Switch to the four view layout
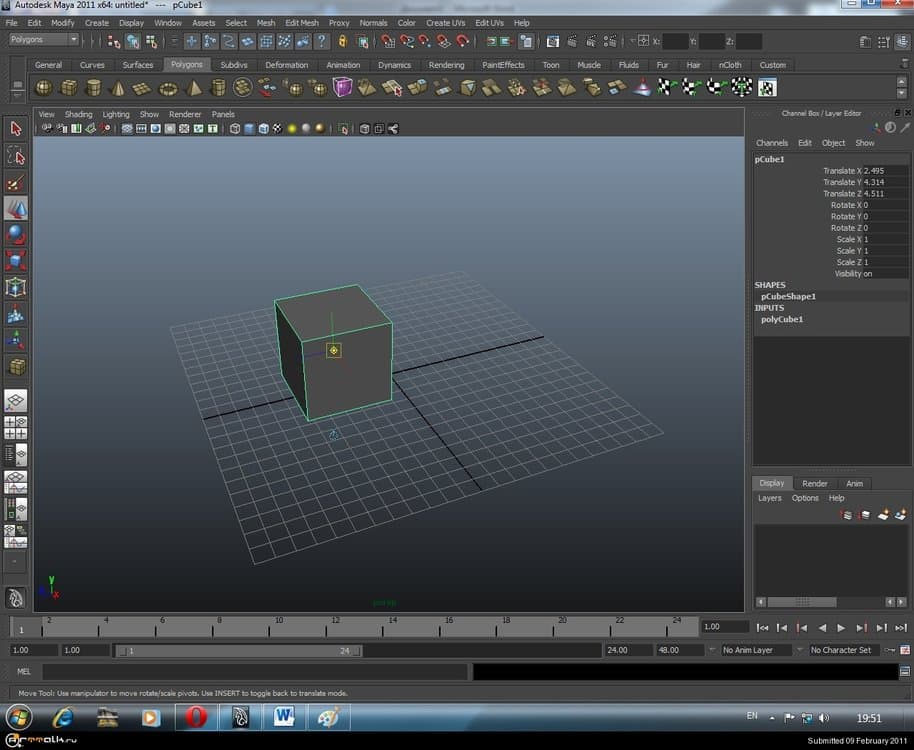This screenshot has width=914, height=750. click(x=16, y=428)
